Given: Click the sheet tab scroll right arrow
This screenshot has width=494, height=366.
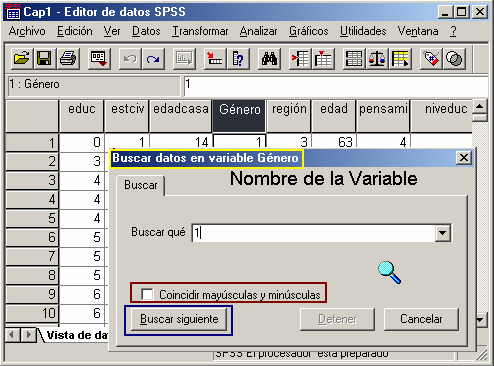Looking at the screenshot, I should (x=28, y=334).
